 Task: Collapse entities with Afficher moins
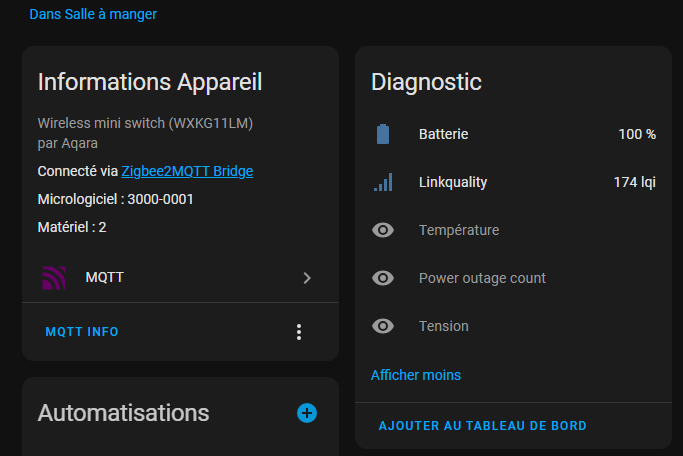[416, 375]
